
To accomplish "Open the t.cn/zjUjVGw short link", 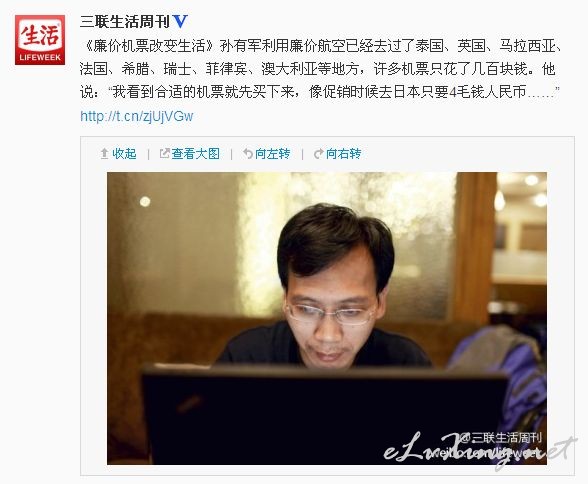I will [x=137, y=116].
